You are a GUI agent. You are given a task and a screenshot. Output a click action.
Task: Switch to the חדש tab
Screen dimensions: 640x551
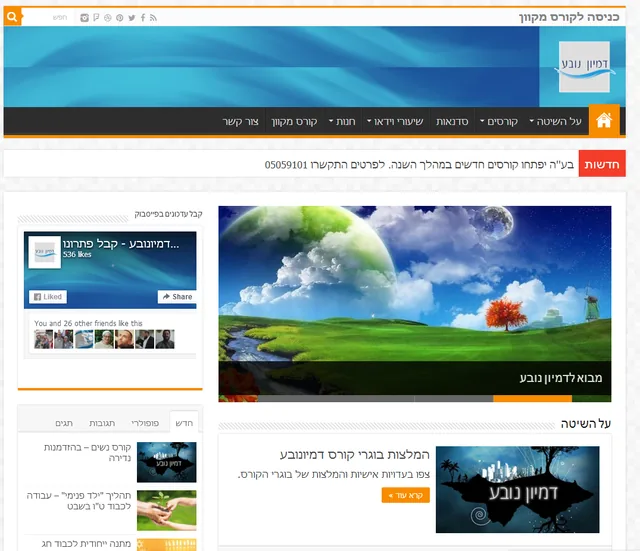tap(184, 423)
